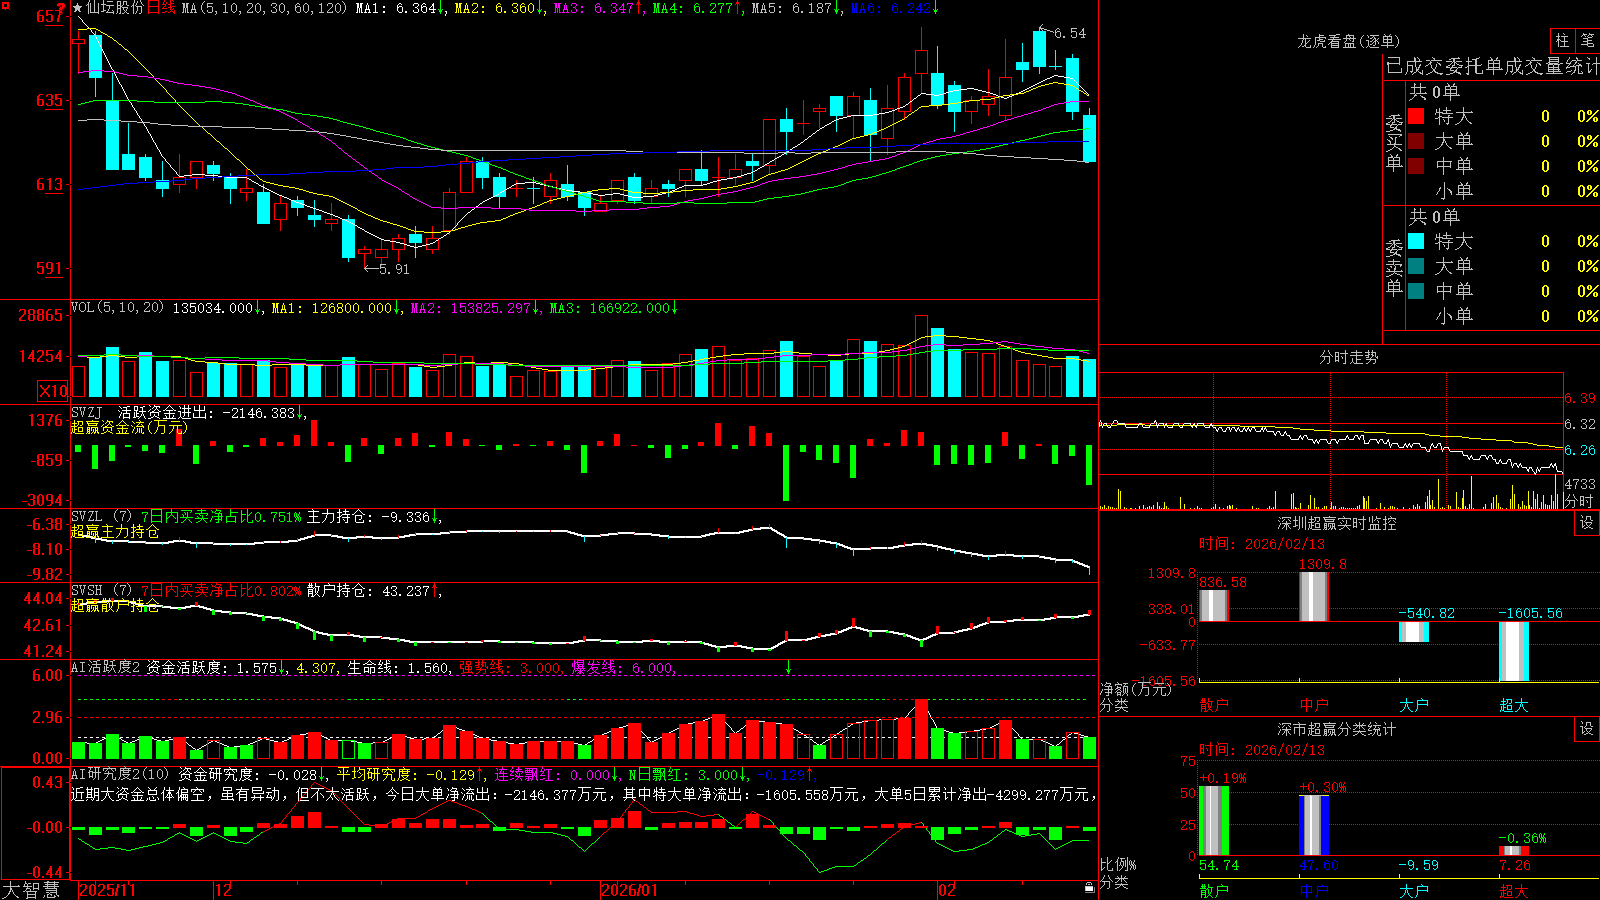1600x900 pixels.
Task: Click the red question mark help icon
Action: (x=61, y=8)
